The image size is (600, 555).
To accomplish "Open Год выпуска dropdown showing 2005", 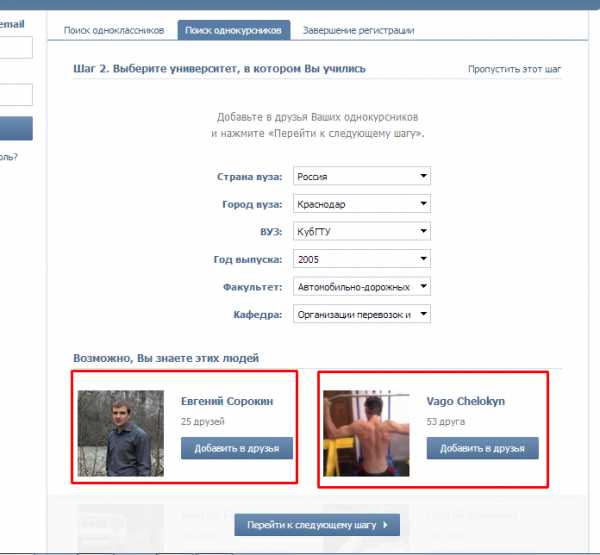I will [x=362, y=259].
